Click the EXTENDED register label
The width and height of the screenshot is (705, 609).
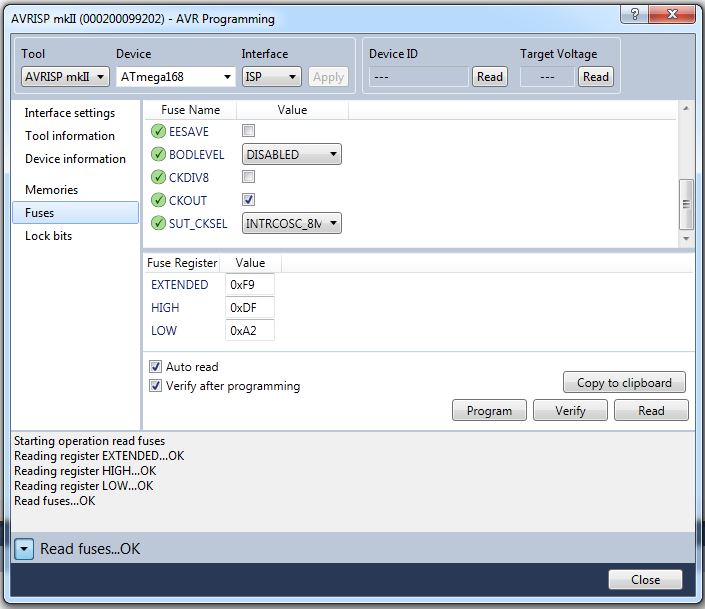(x=179, y=285)
